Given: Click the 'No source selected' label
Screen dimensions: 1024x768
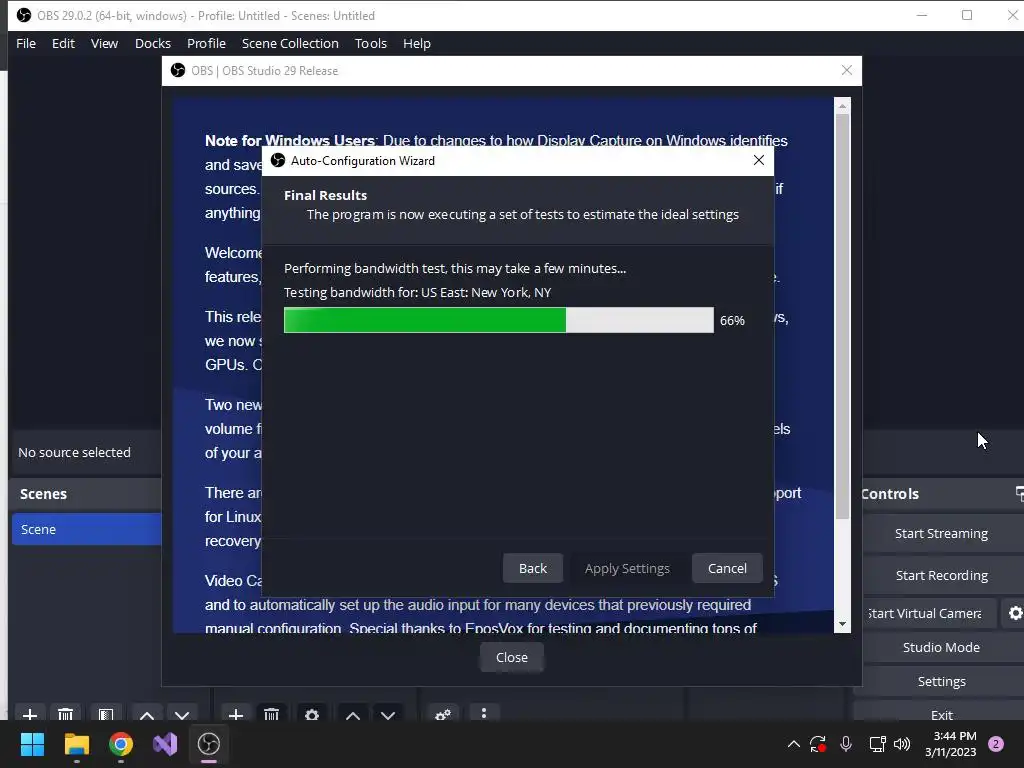Looking at the screenshot, I should click(74, 452).
